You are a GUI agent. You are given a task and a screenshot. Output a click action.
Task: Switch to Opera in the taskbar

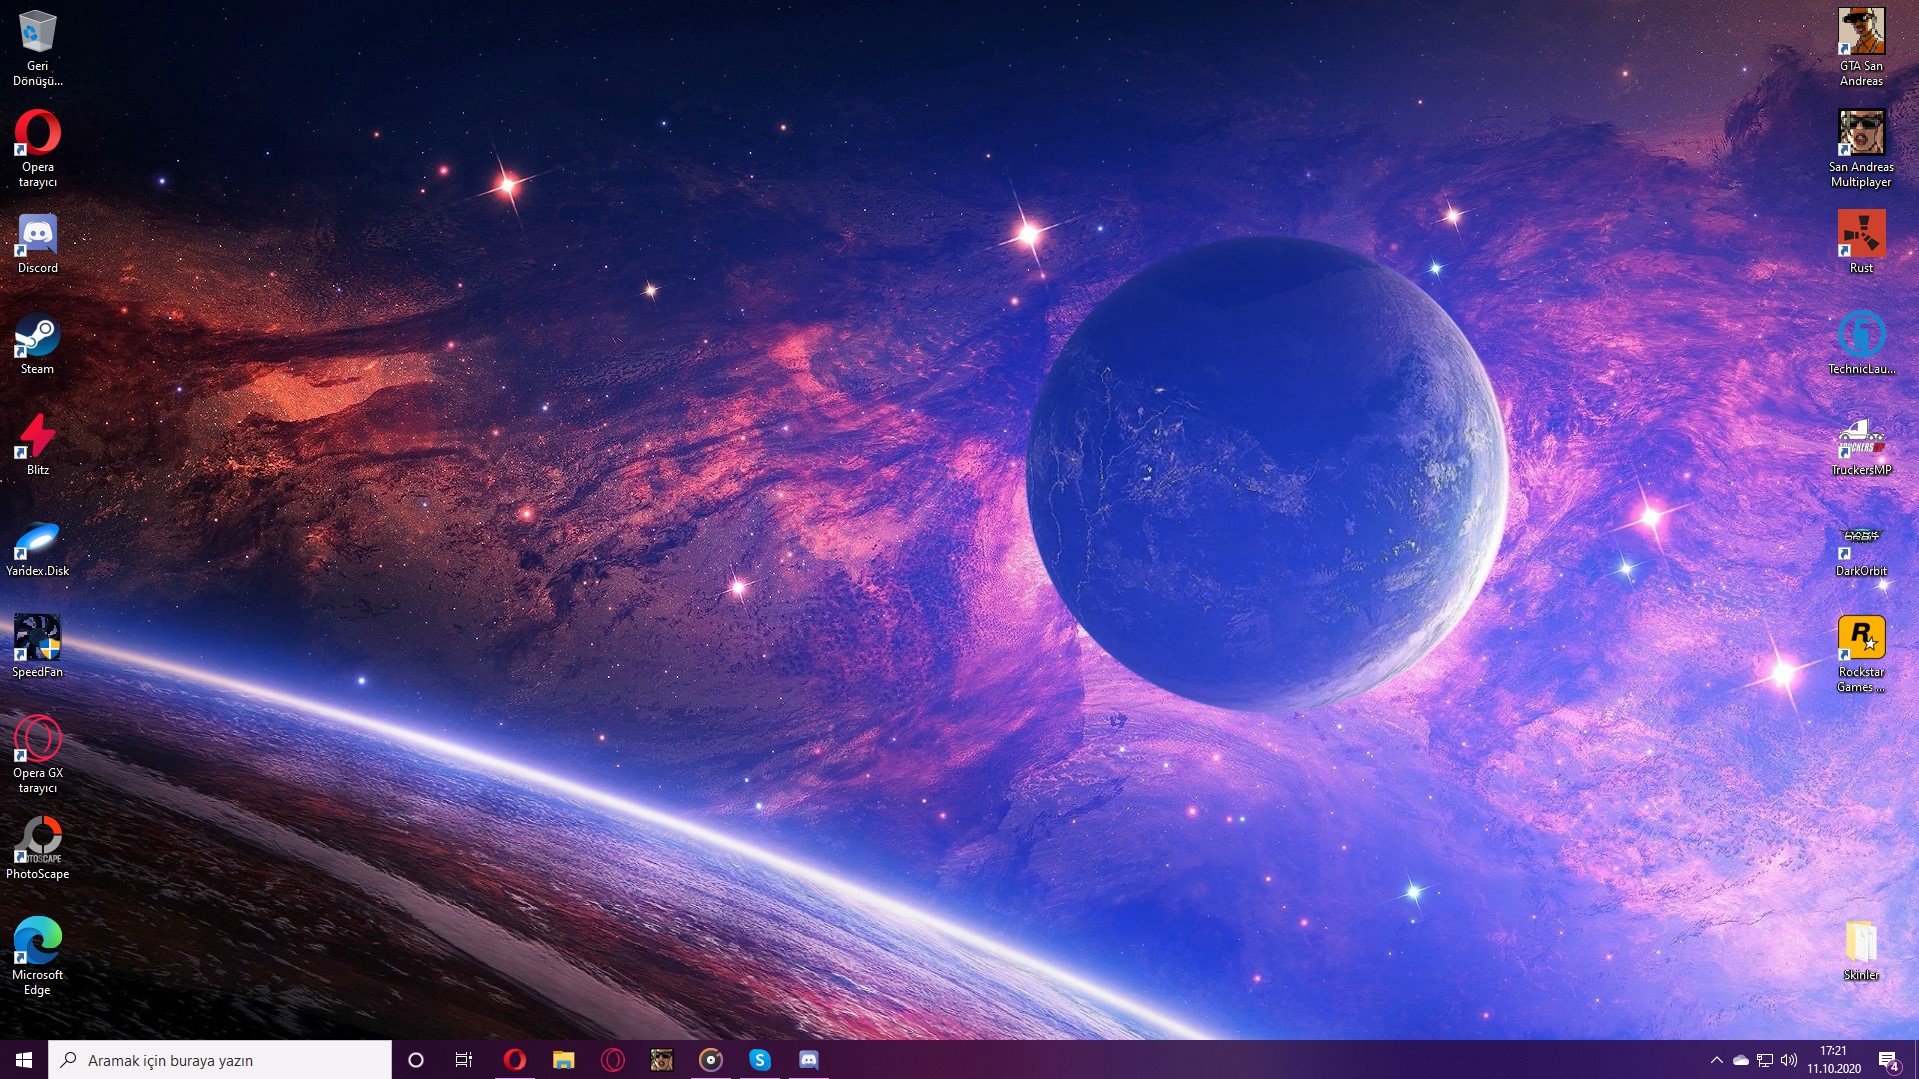(x=514, y=1060)
